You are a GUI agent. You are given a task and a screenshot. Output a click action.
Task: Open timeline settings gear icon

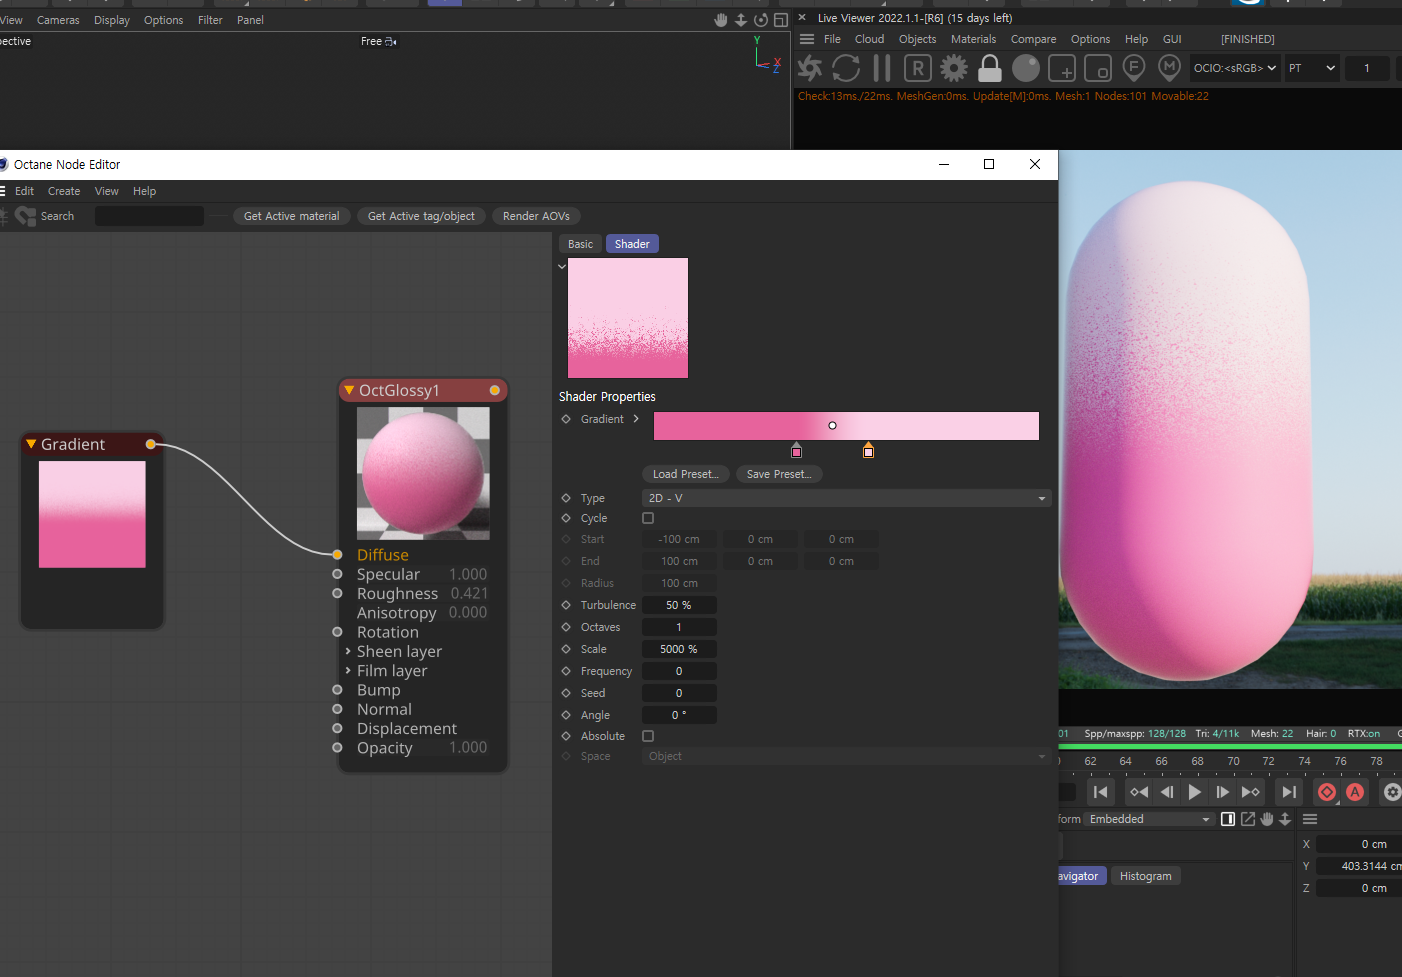click(x=1392, y=792)
